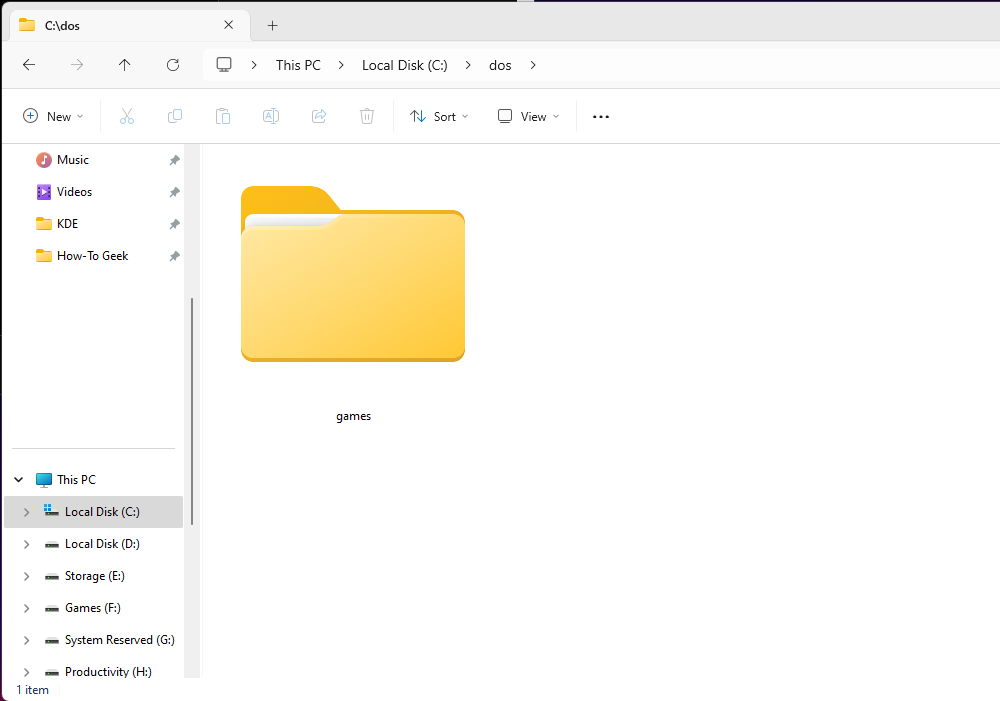Expand Games (F:) drive node
The width and height of the screenshot is (1000, 701).
pyautogui.click(x=26, y=608)
